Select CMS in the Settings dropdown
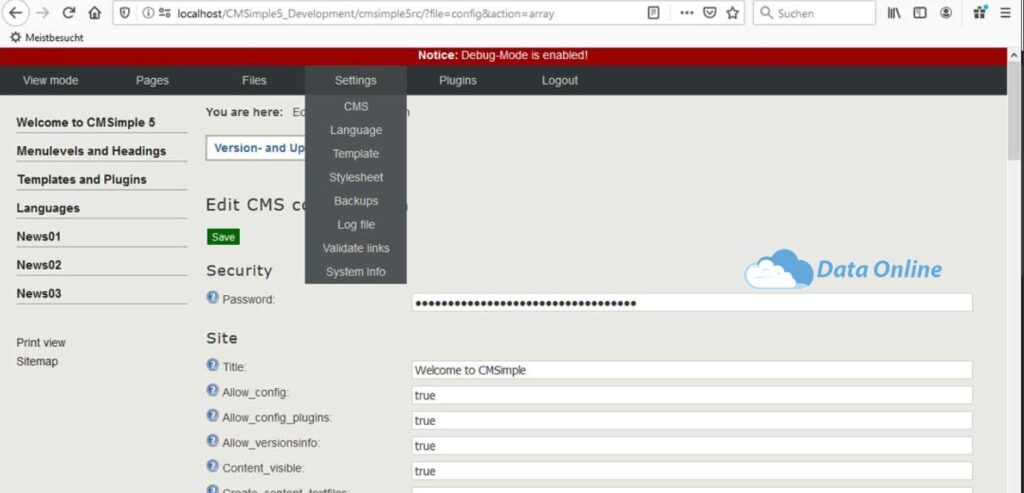1024x493 pixels. [x=356, y=106]
